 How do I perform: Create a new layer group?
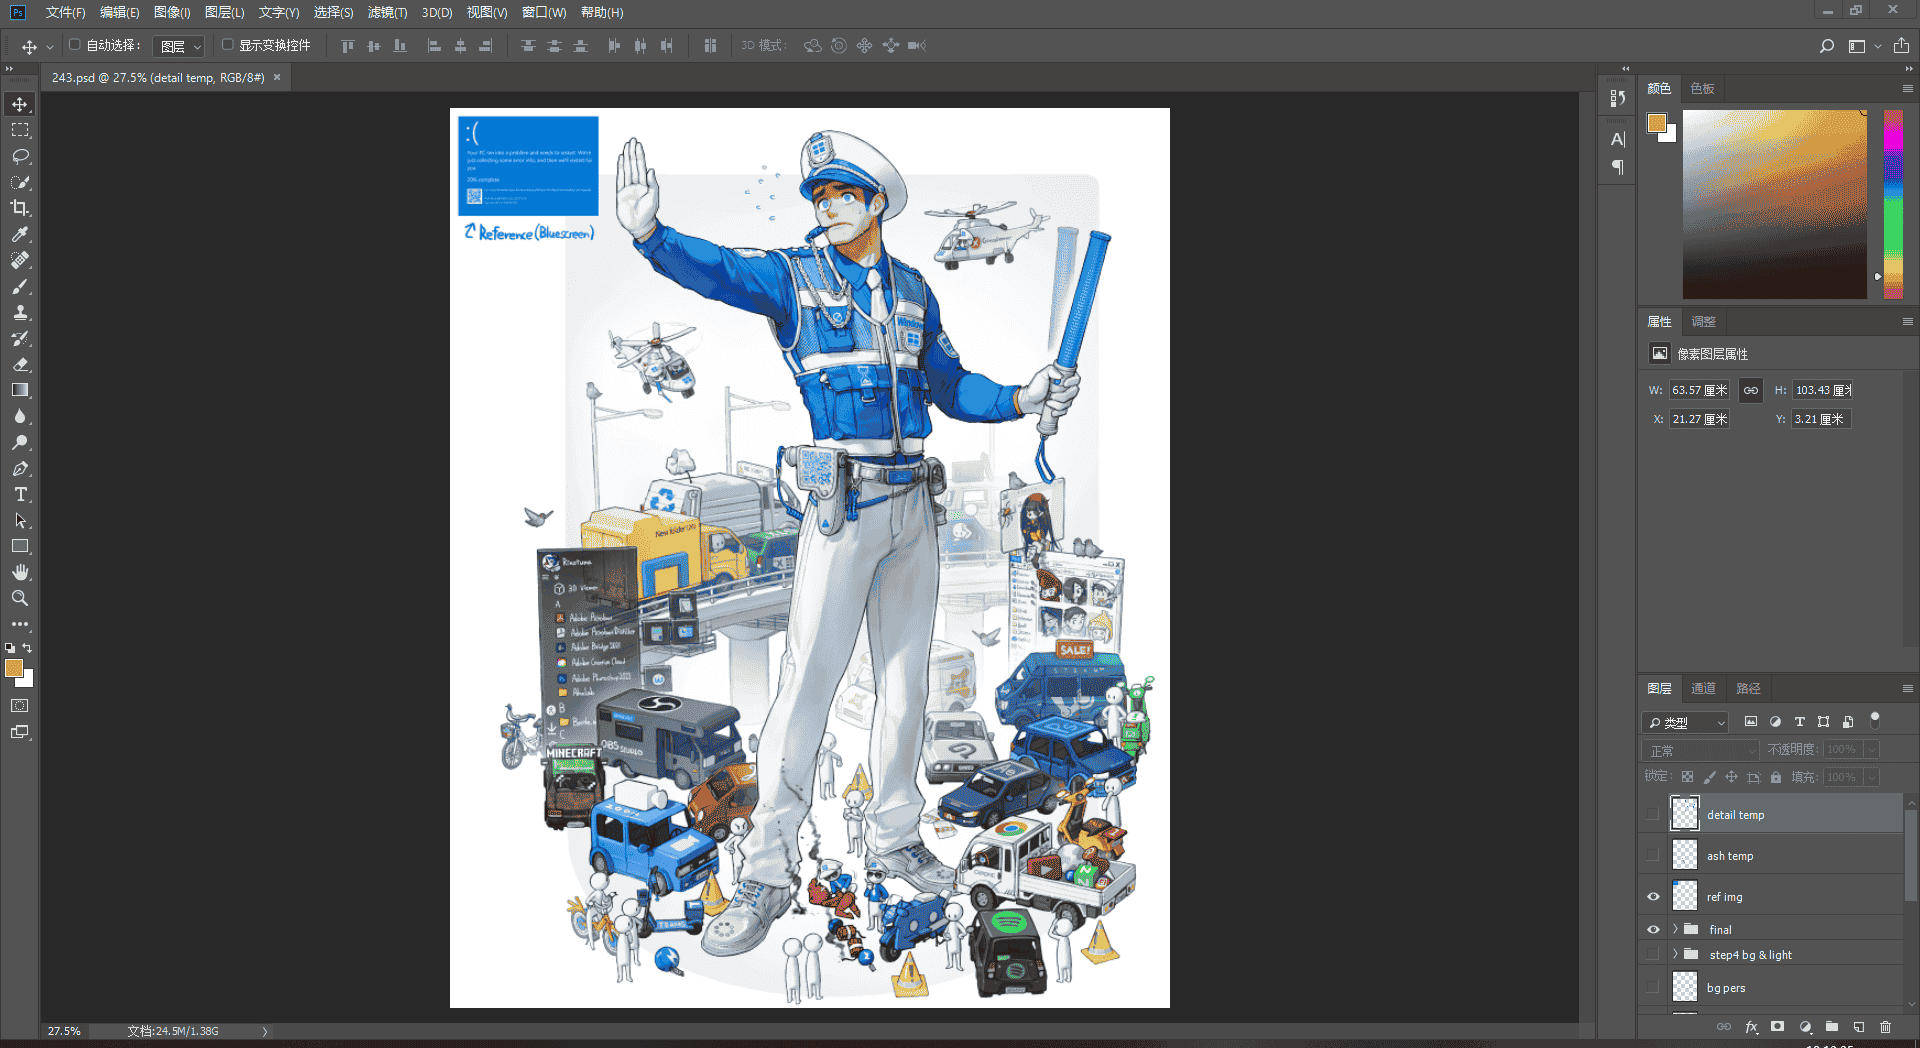coord(1832,1027)
